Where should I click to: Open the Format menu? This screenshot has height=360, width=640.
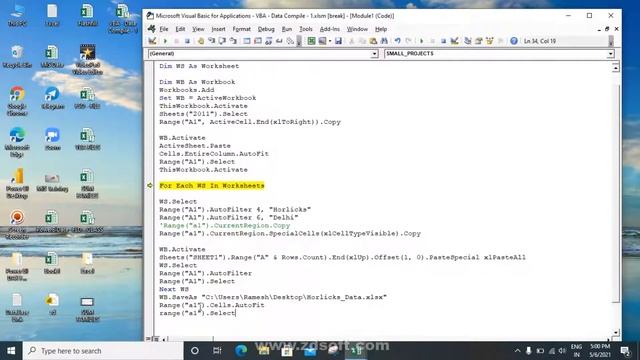click(242, 29)
